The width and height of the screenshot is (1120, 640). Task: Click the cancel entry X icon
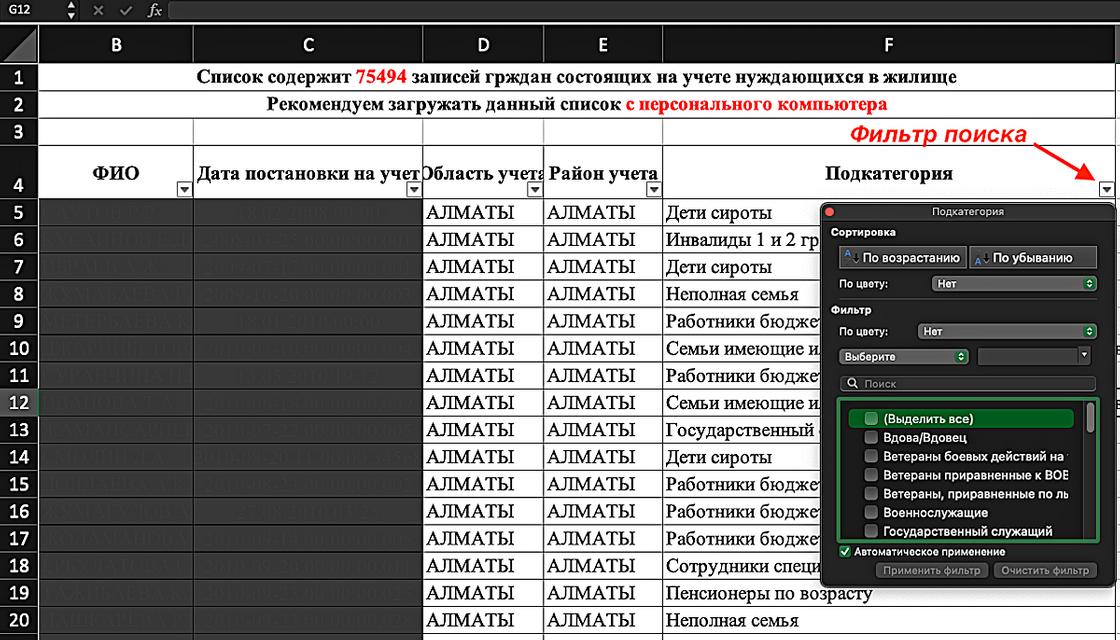coord(97,10)
